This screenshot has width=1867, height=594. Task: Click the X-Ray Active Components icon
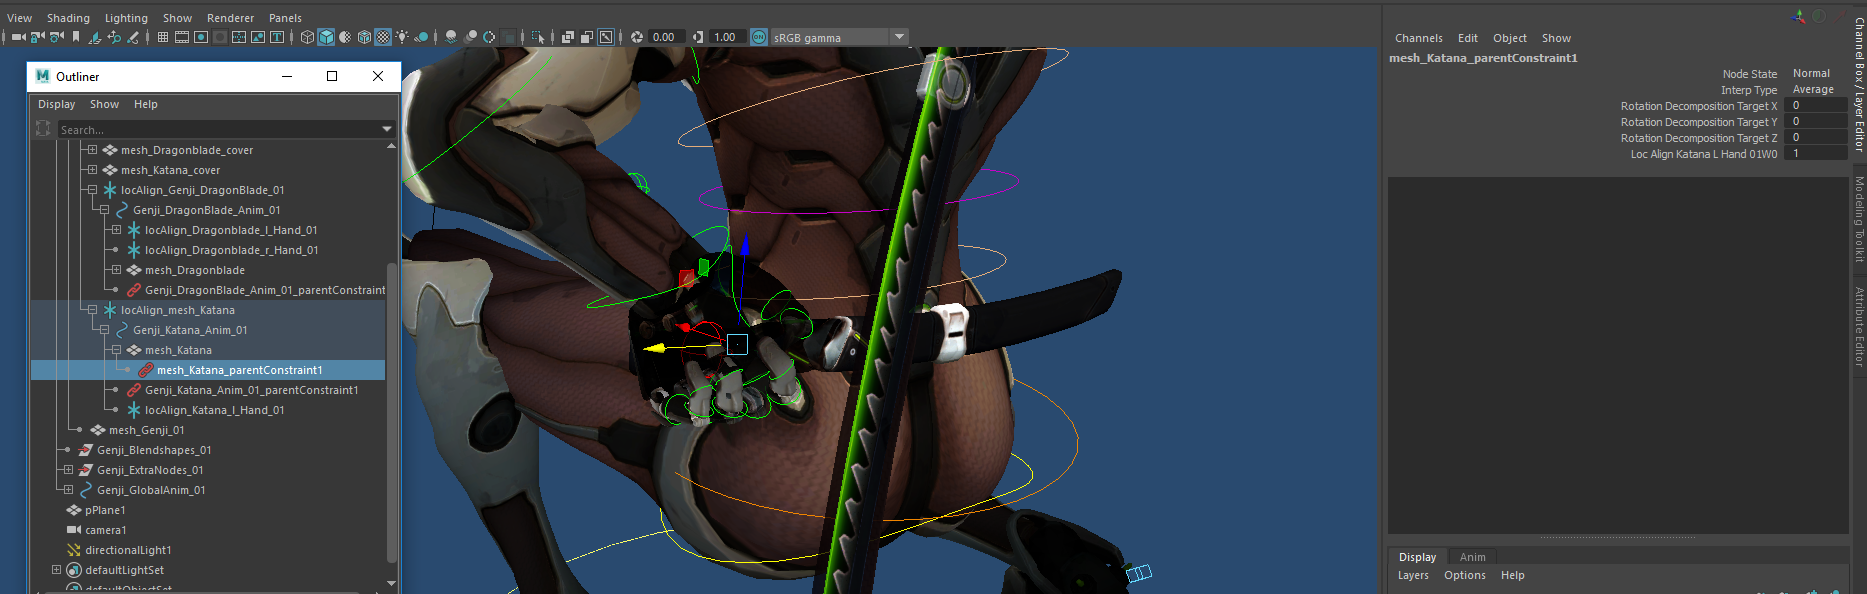(587, 37)
